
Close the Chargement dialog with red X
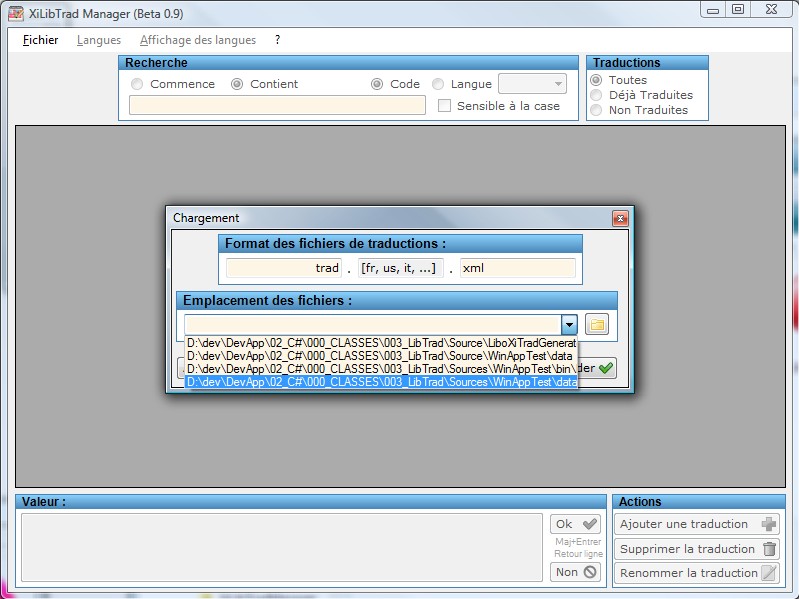point(620,219)
